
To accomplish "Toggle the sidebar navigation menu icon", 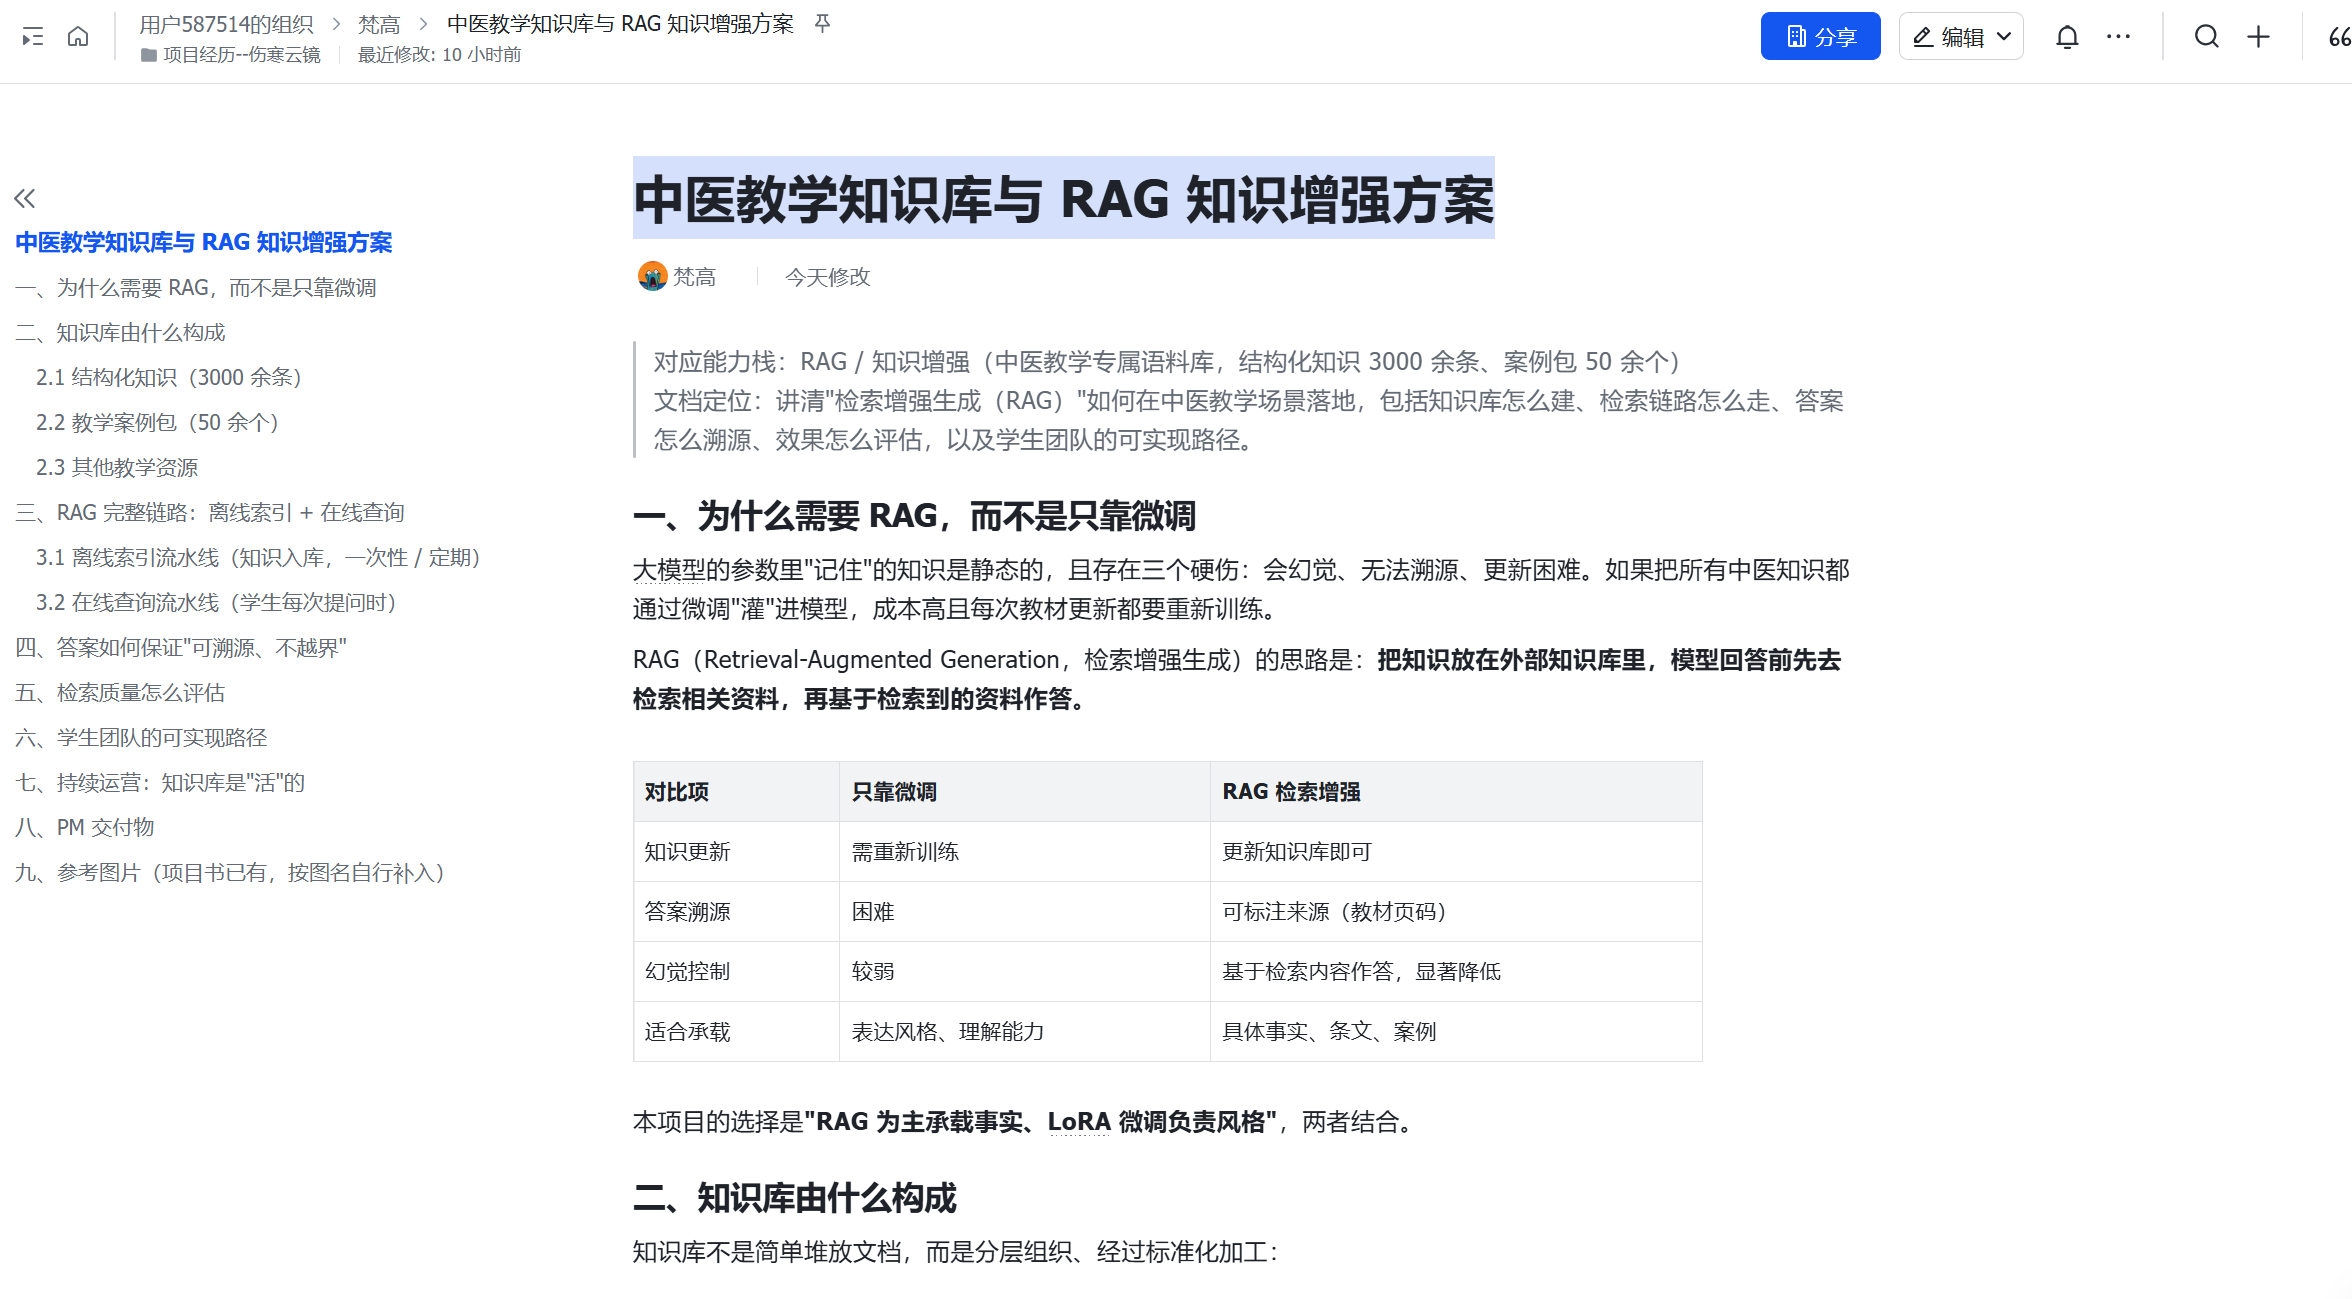I will (x=33, y=37).
